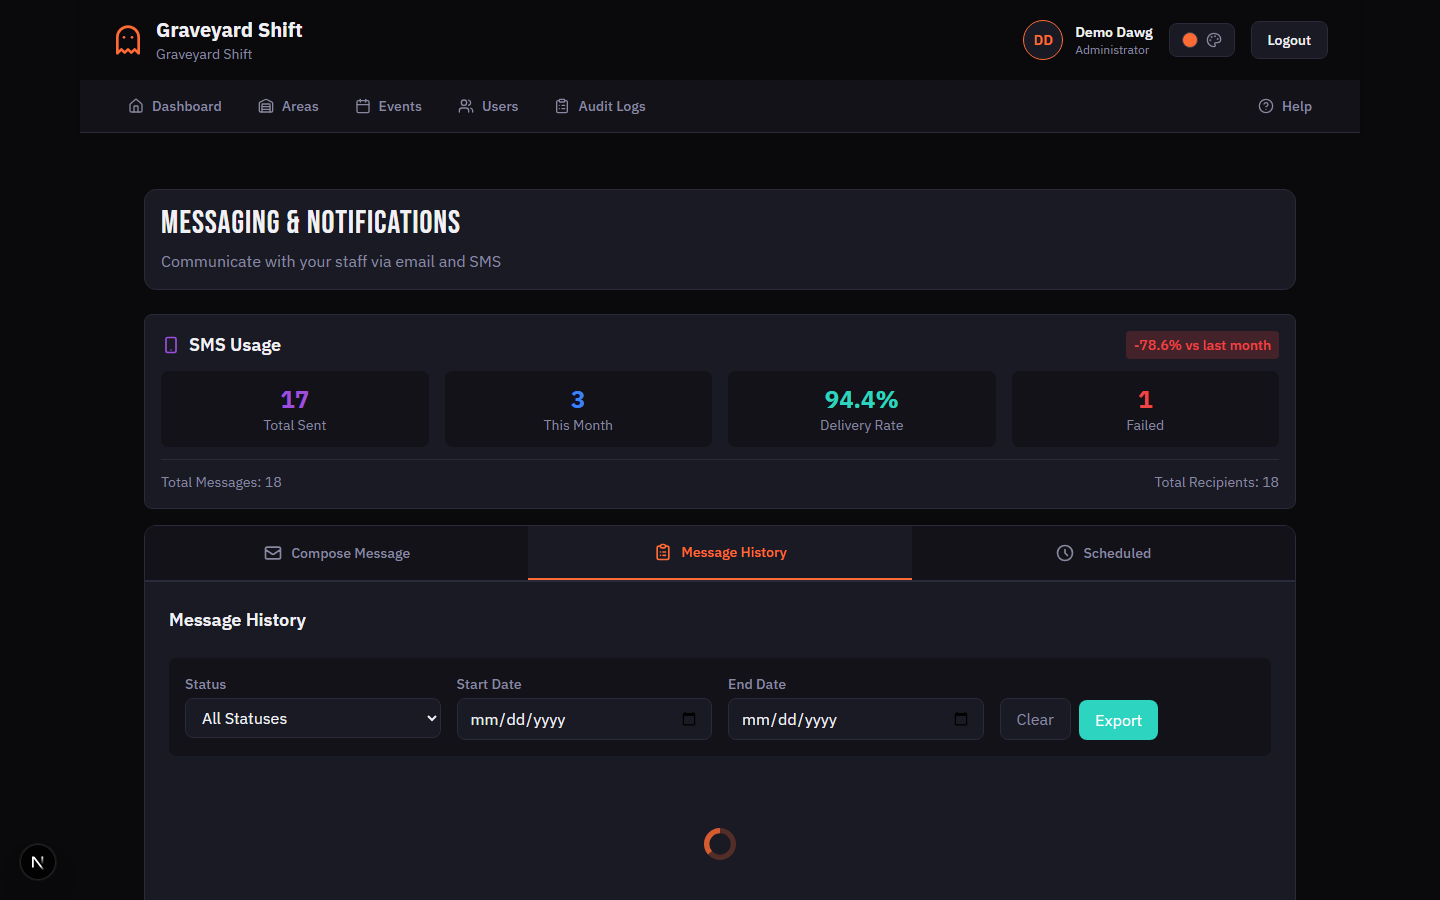Click the Next.js dev tools badge
1440x900 pixels.
[38, 862]
